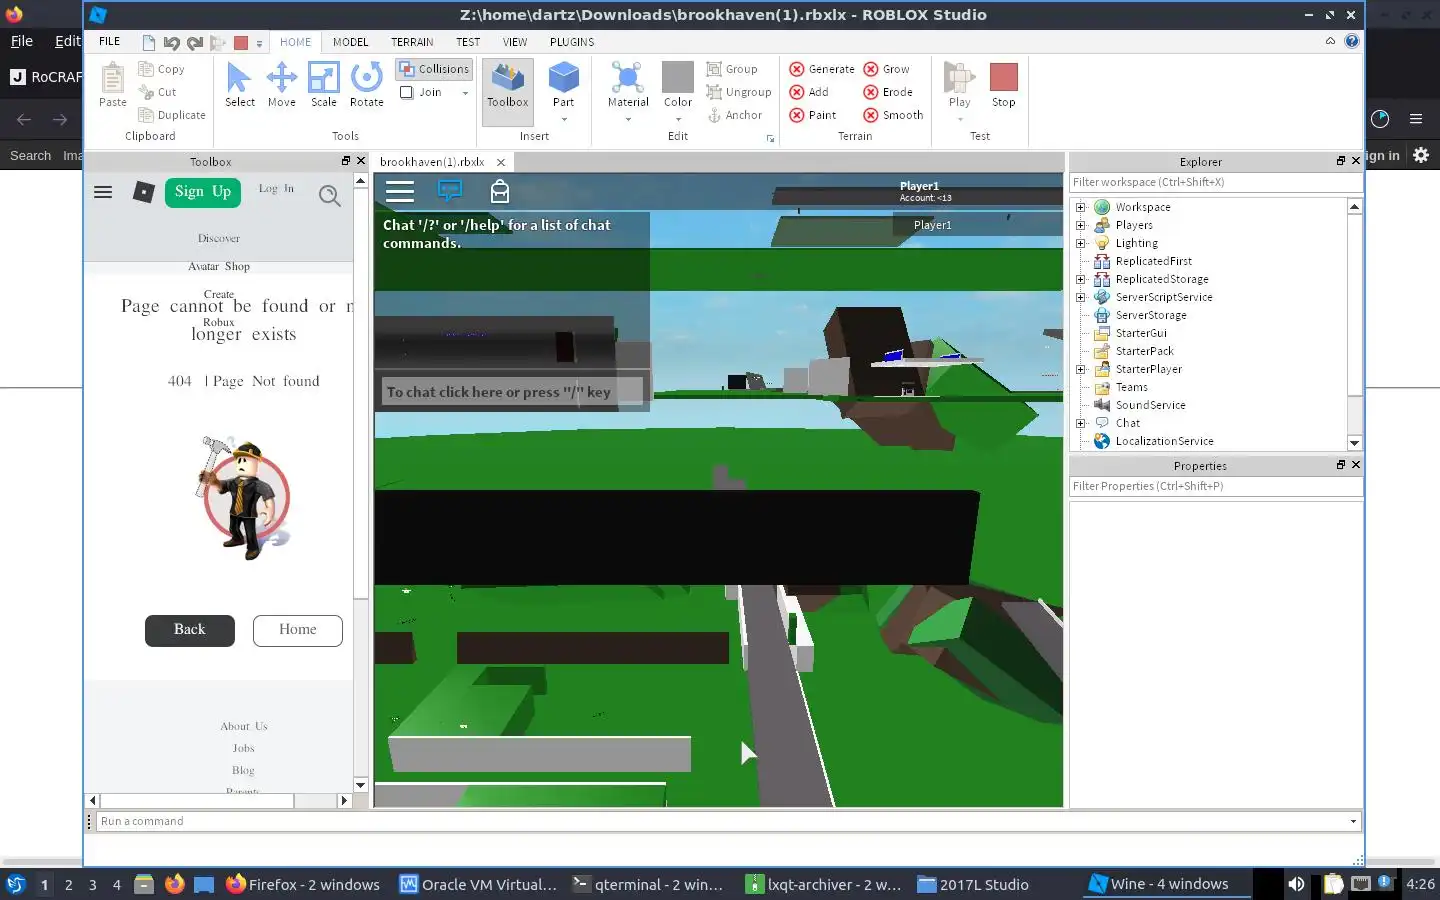Open the FILE menu
This screenshot has width=1440, height=900.
tap(110, 42)
